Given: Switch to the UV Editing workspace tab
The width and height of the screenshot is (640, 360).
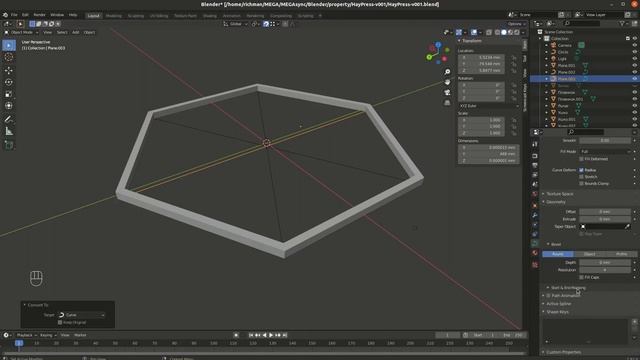Looking at the screenshot, I should point(159,16).
